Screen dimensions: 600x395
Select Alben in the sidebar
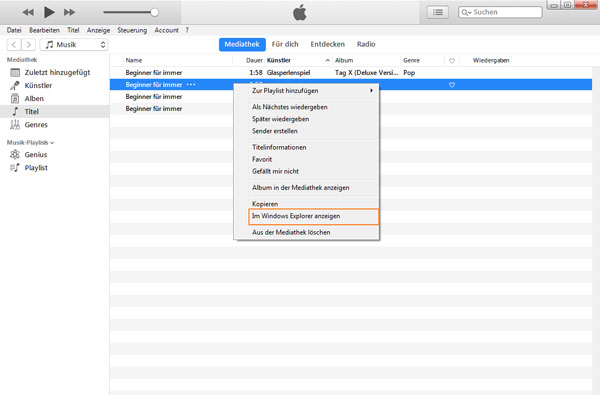click(55, 98)
